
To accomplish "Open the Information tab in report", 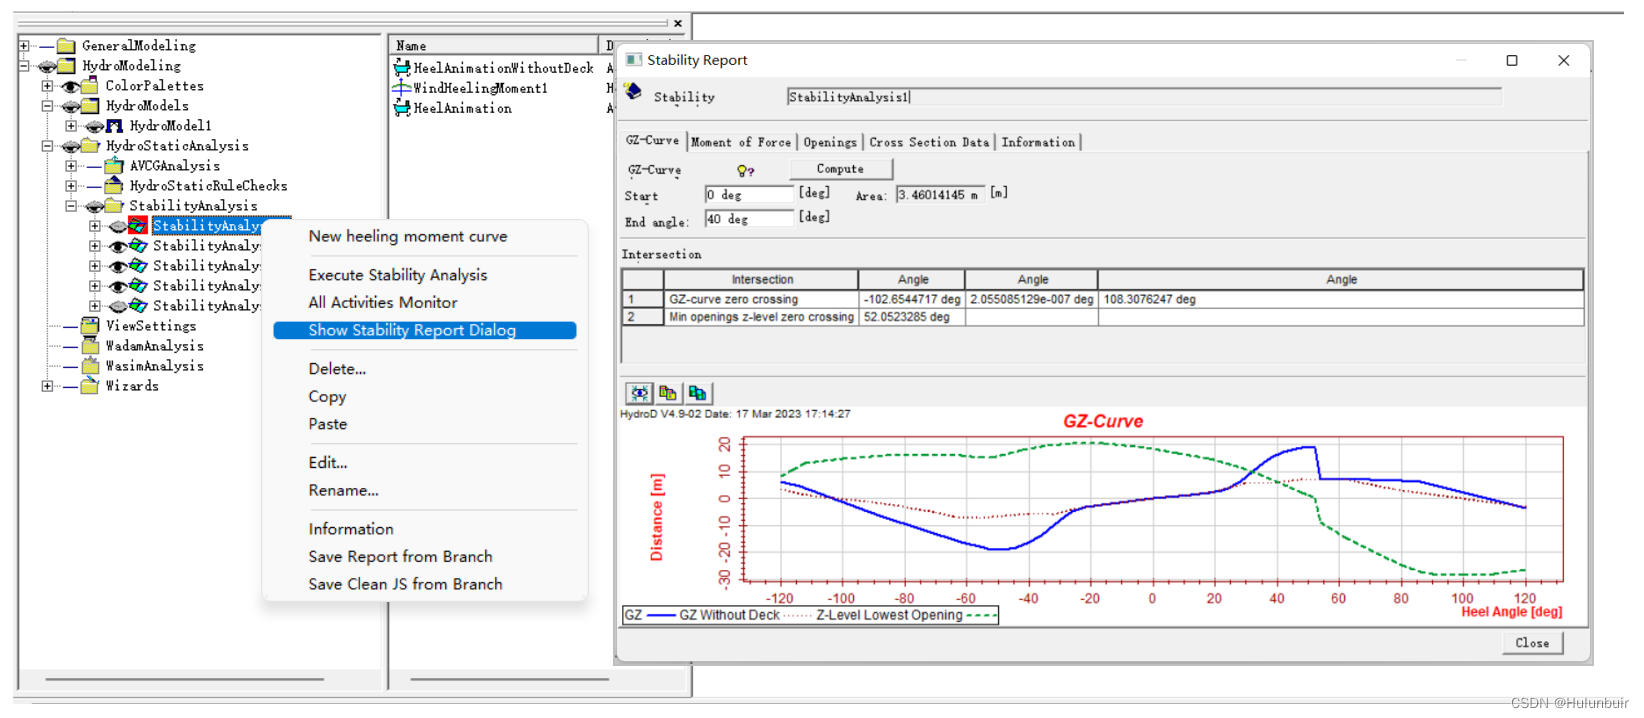I will pos(1038,142).
